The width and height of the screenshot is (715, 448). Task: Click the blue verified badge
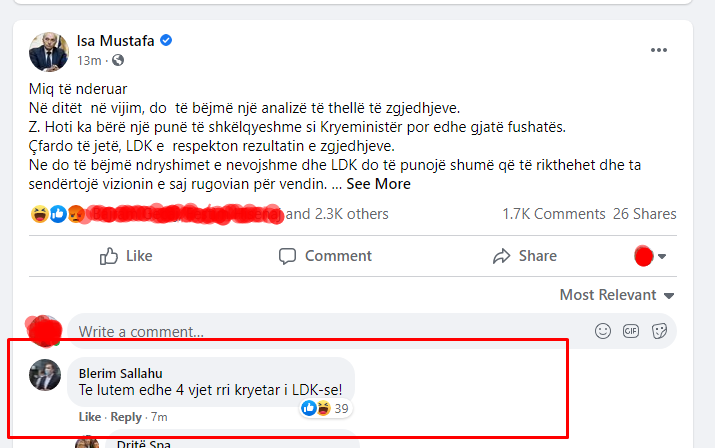tap(167, 41)
